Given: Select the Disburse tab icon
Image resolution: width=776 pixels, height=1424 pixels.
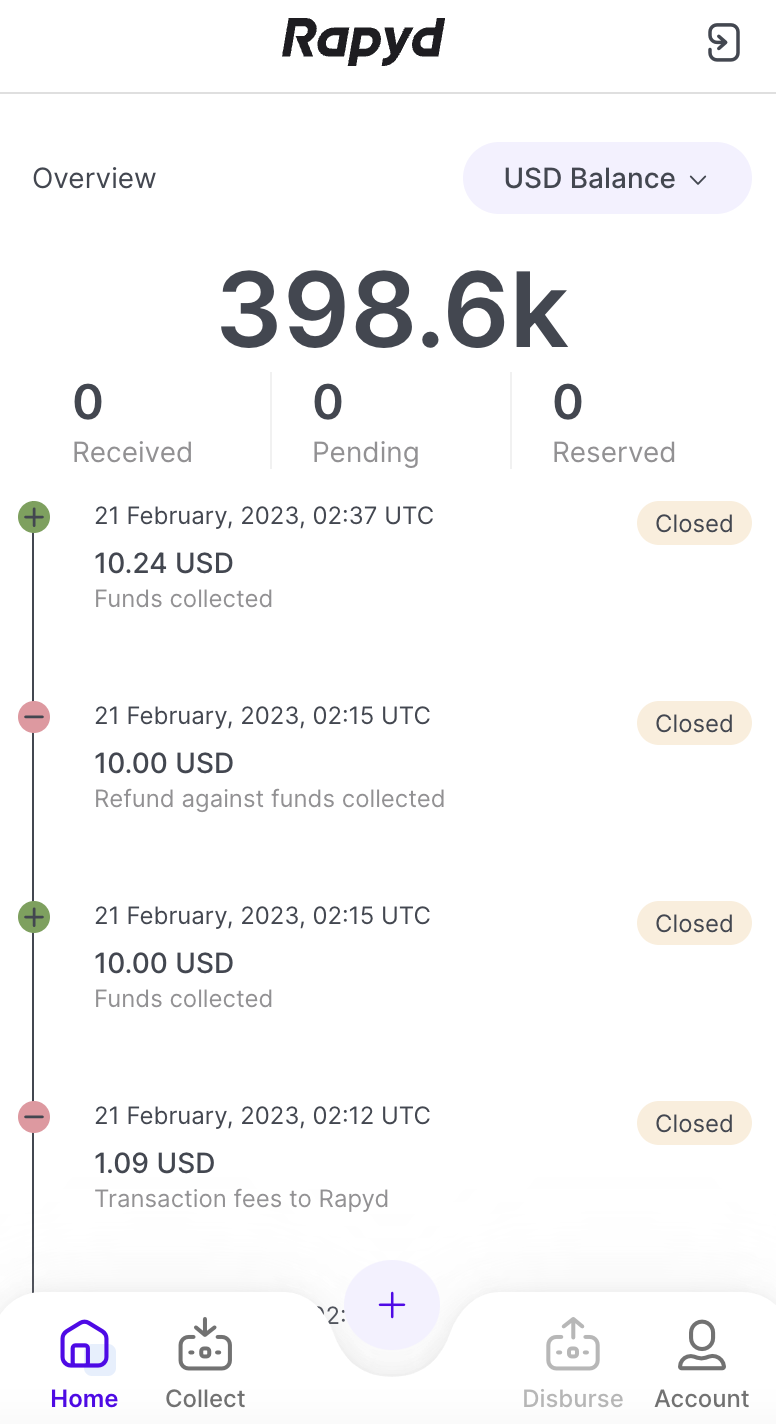Looking at the screenshot, I should tap(572, 1363).
